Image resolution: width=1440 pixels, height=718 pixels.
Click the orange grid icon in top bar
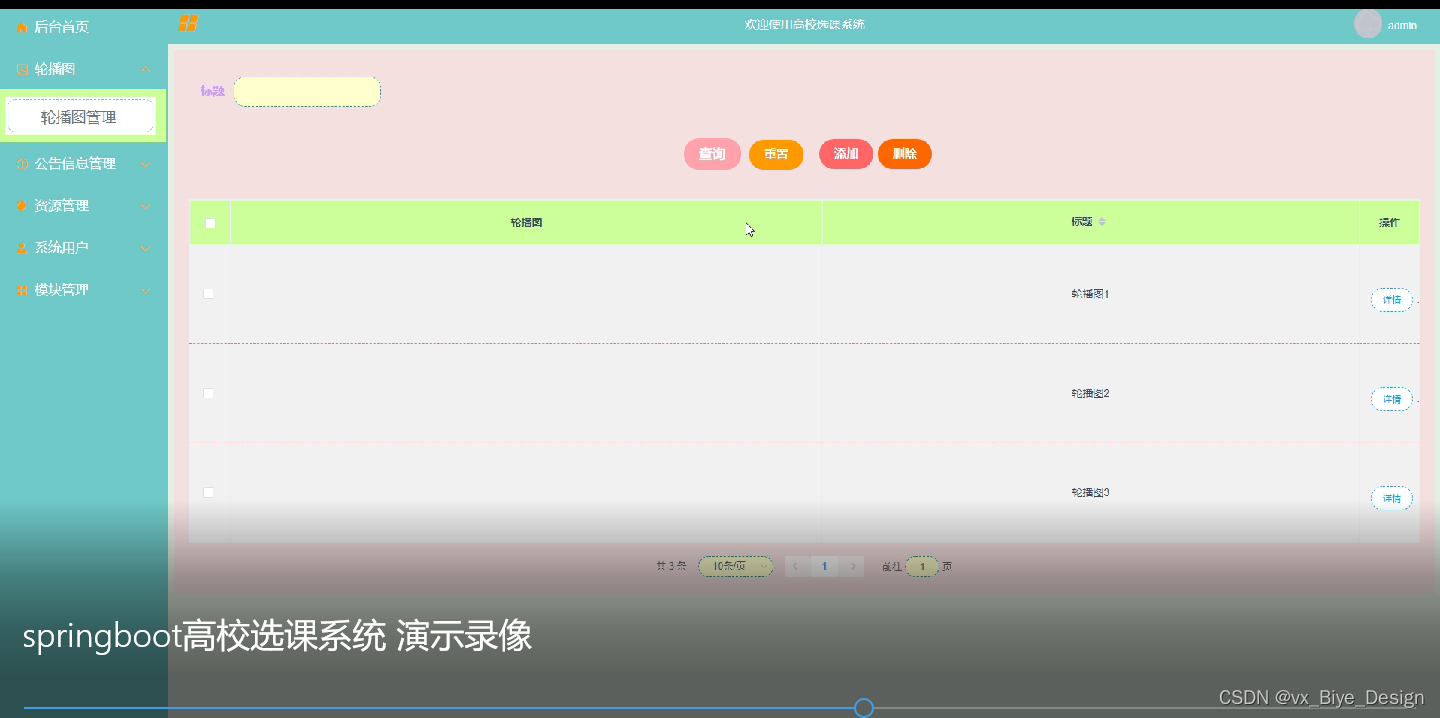tap(188, 23)
